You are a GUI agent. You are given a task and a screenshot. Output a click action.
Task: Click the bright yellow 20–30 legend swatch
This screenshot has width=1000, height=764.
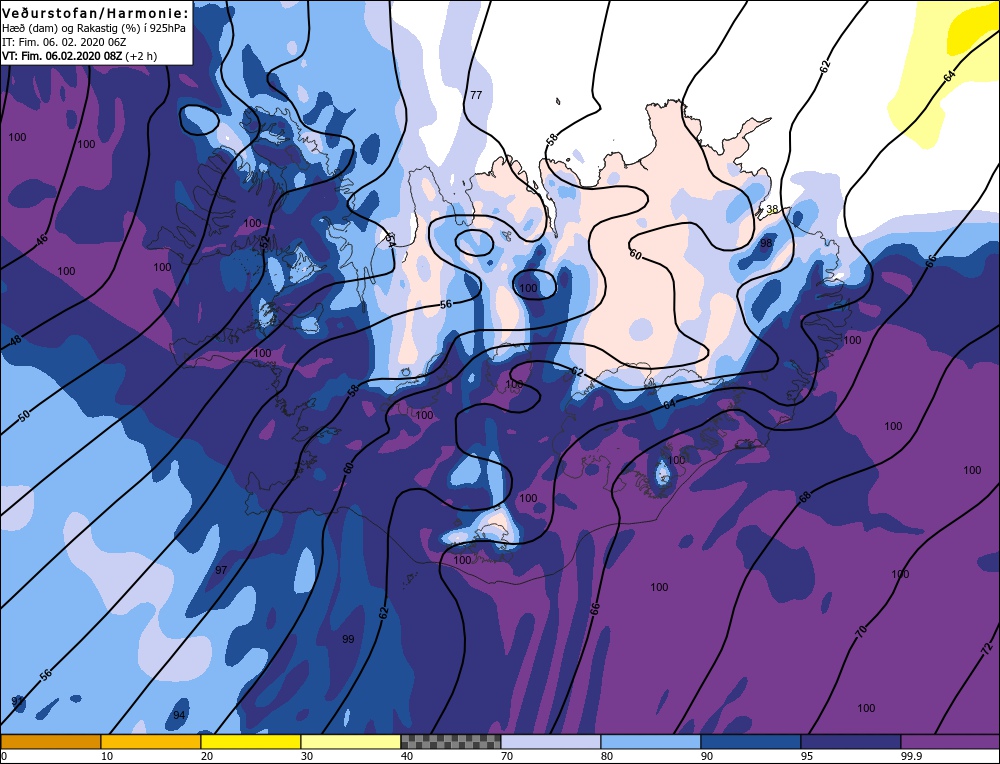tap(251, 742)
